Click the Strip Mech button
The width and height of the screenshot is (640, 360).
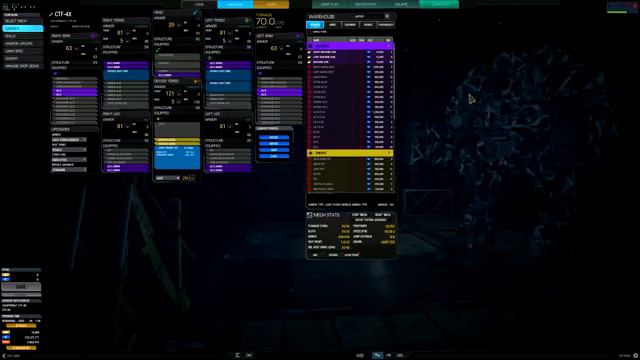tap(360, 215)
